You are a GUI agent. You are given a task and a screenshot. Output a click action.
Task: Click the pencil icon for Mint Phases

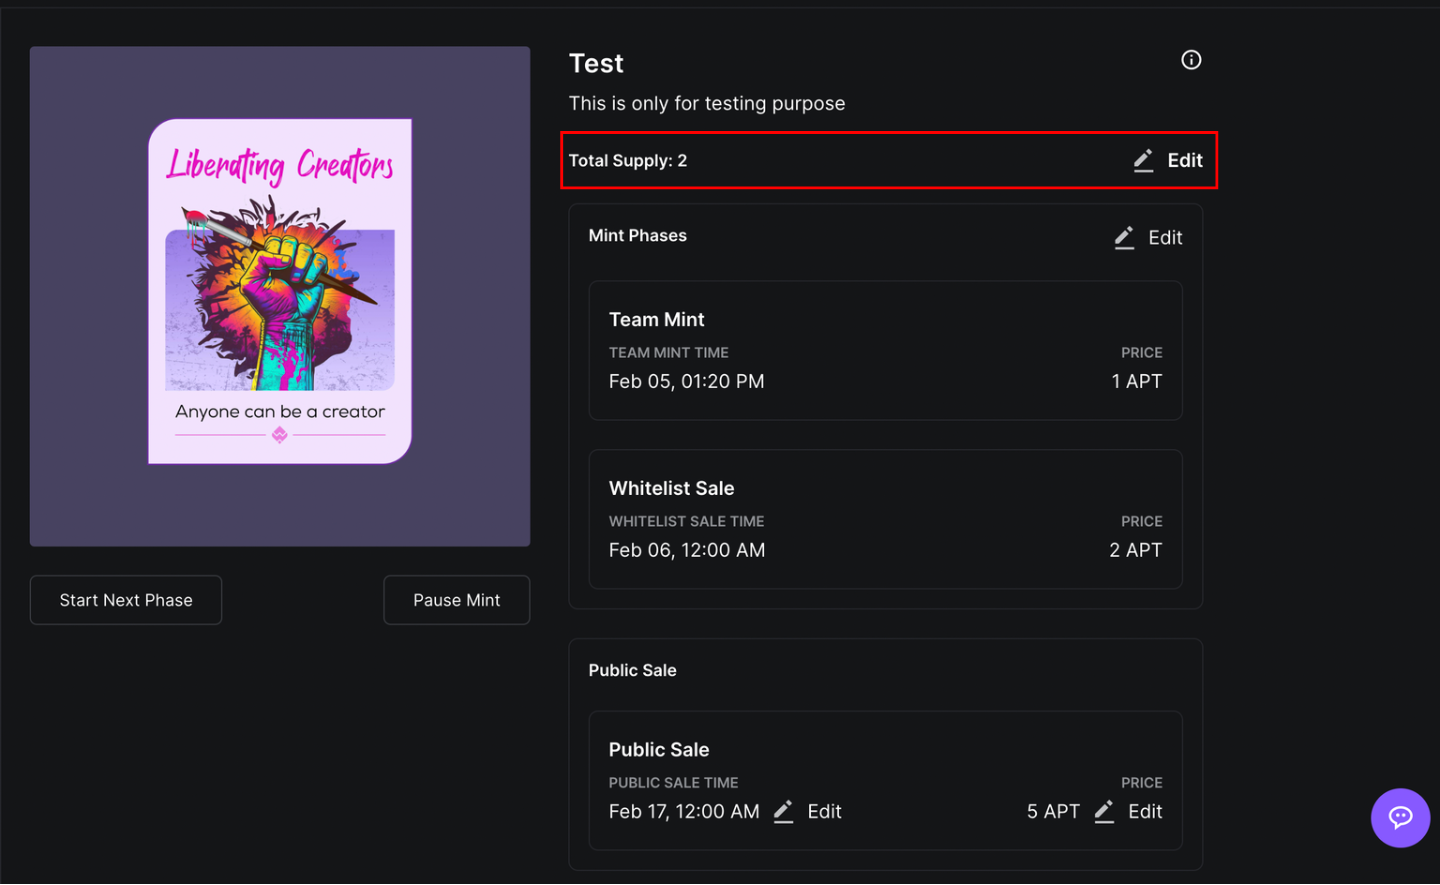(1124, 238)
